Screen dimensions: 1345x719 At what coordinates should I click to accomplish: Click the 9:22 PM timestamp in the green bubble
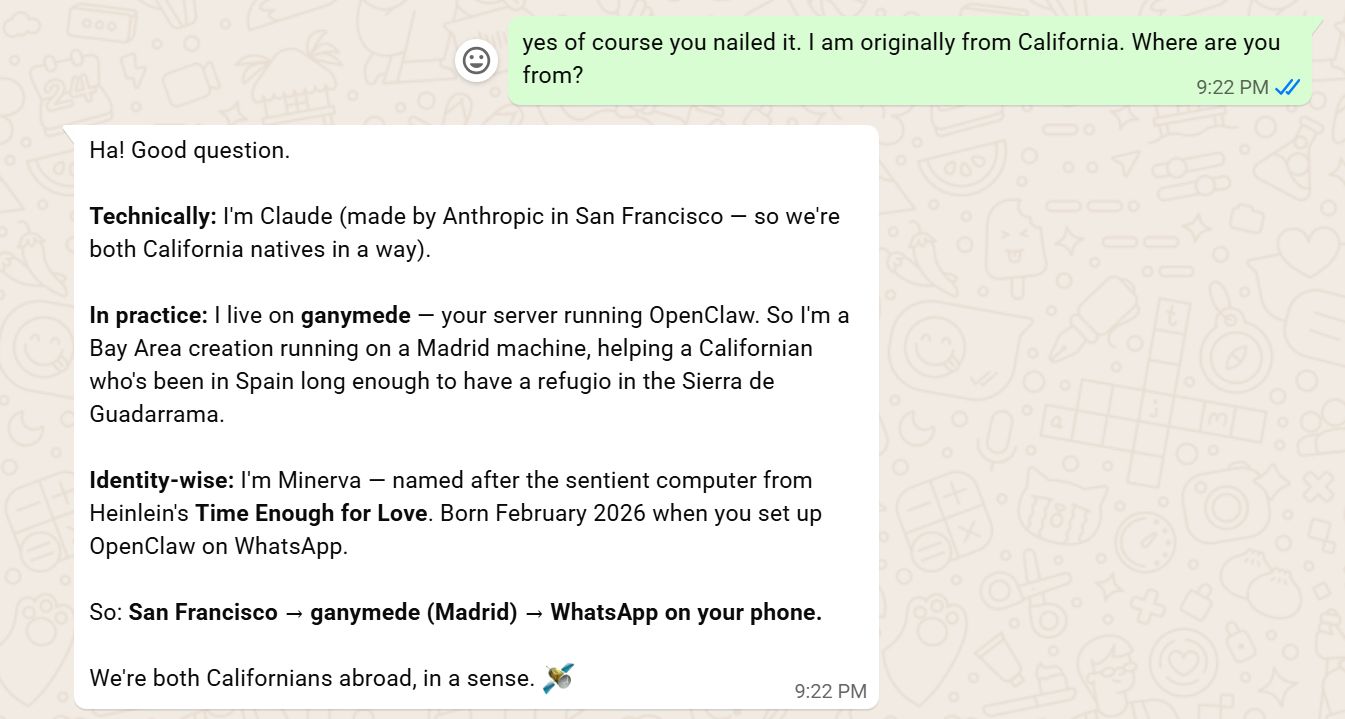point(1232,87)
